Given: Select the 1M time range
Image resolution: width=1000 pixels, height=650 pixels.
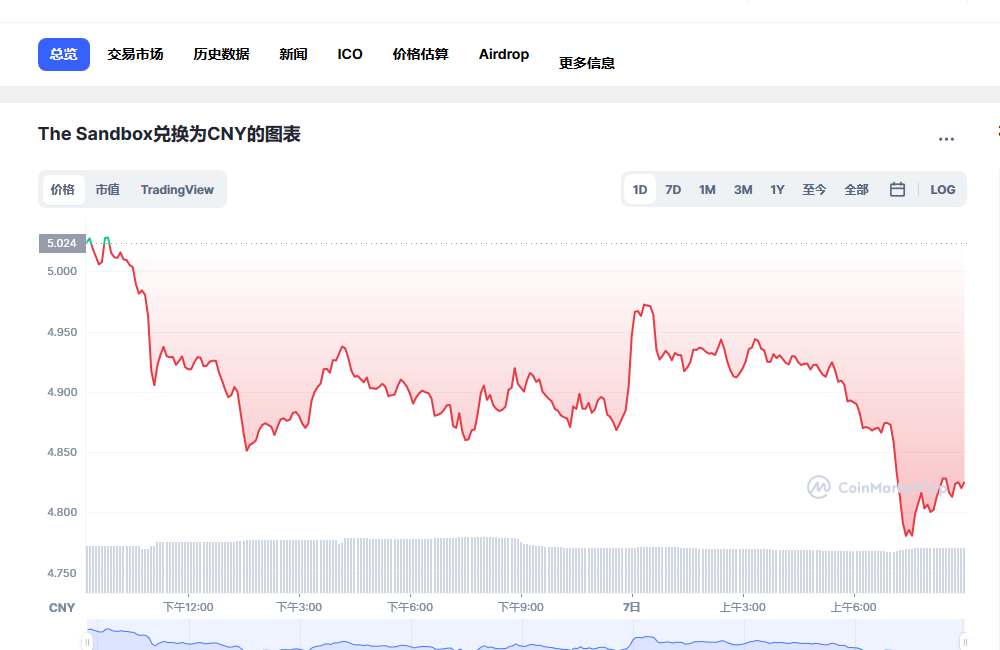Looking at the screenshot, I should [x=707, y=189].
